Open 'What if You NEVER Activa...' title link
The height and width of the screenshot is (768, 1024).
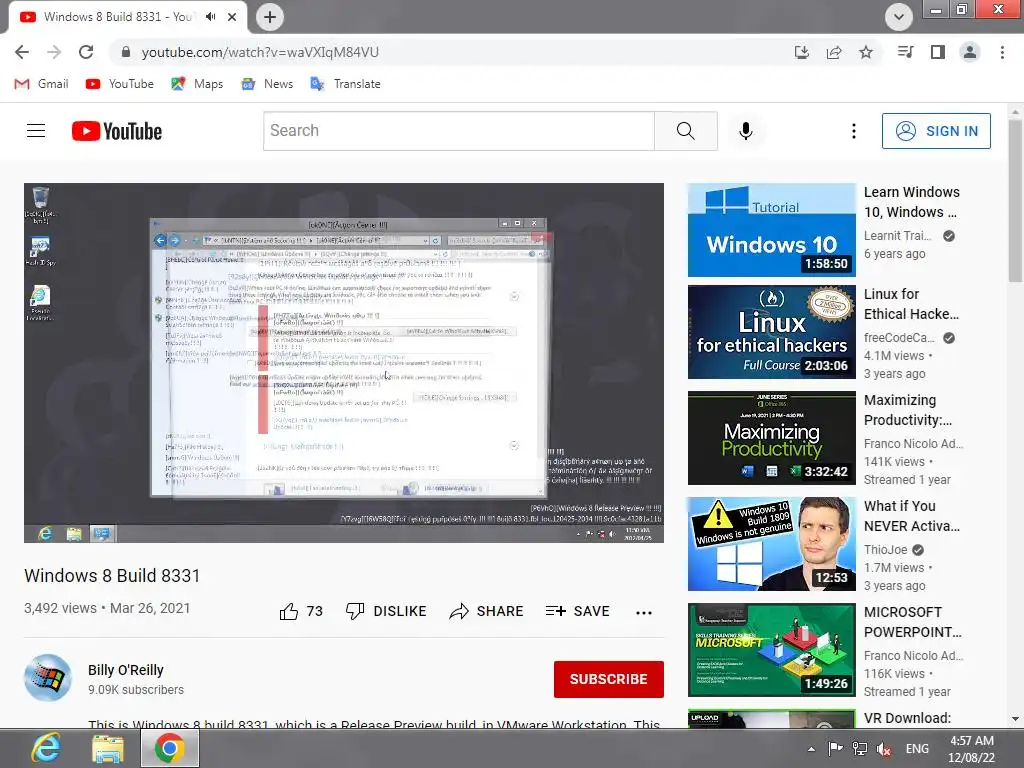[x=912, y=516]
